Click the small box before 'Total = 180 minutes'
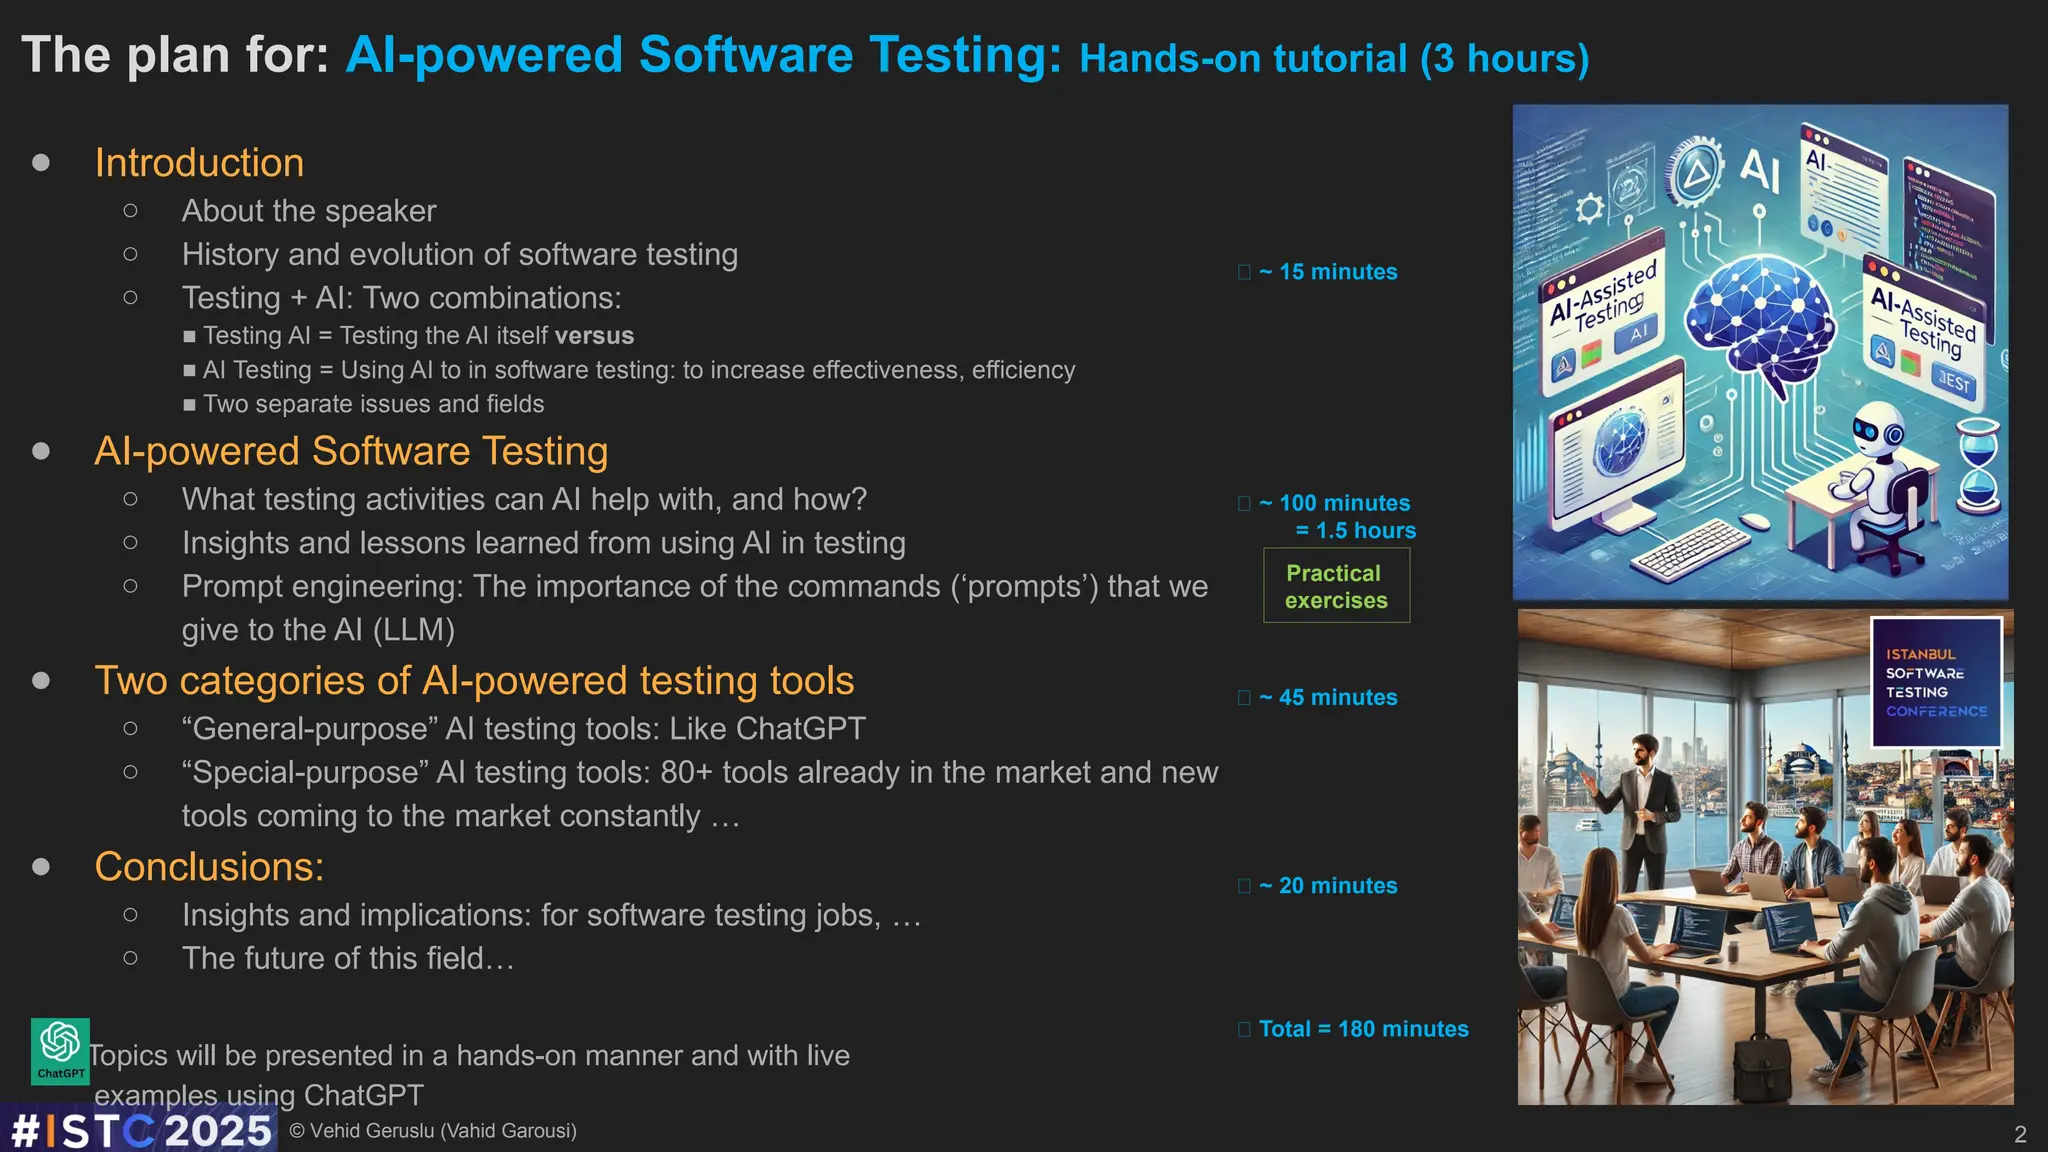This screenshot has height=1152, width=2048. pos(1244,1029)
